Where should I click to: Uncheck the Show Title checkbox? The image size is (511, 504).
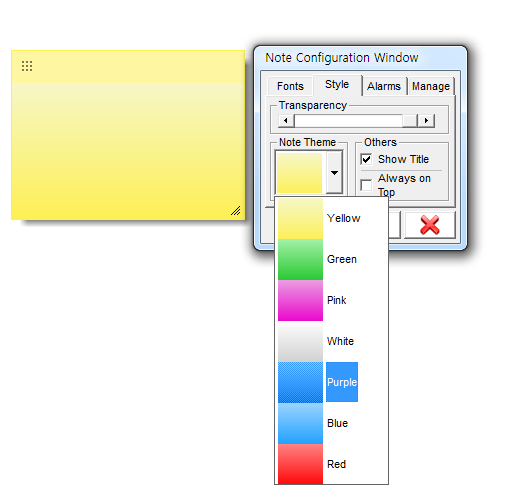tap(366, 159)
